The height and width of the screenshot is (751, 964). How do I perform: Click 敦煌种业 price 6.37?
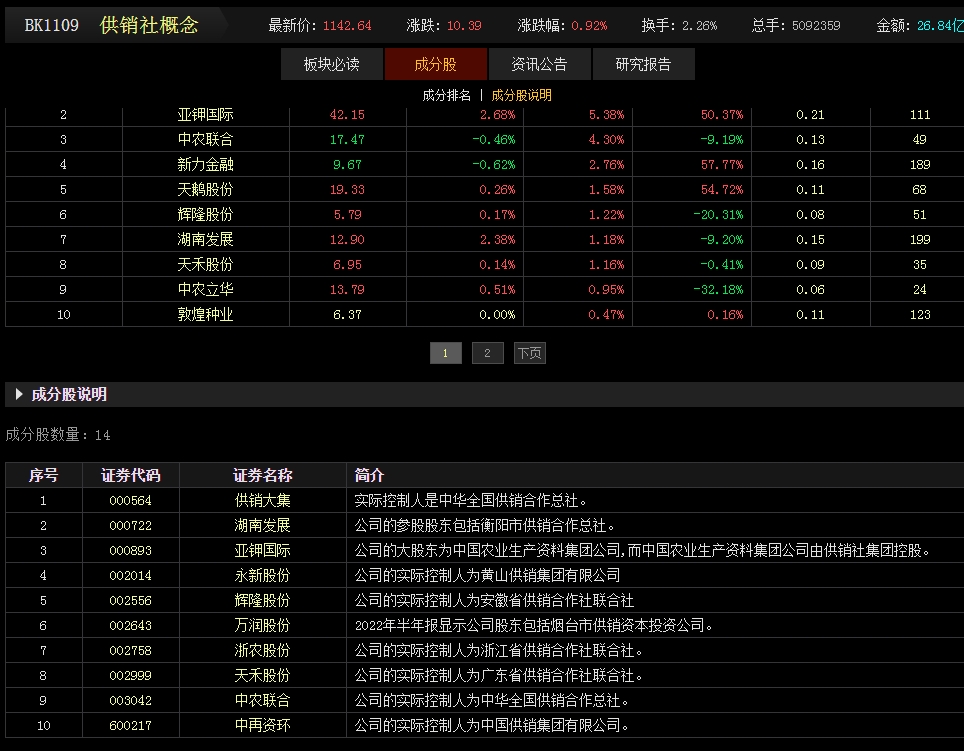pyautogui.click(x=347, y=315)
